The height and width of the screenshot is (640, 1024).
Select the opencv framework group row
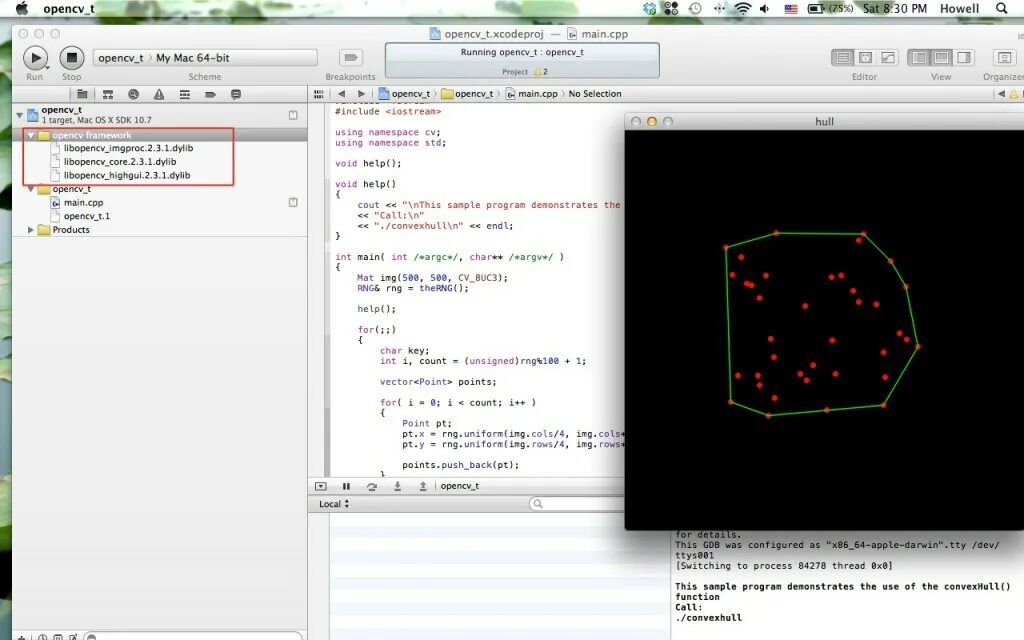click(159, 135)
